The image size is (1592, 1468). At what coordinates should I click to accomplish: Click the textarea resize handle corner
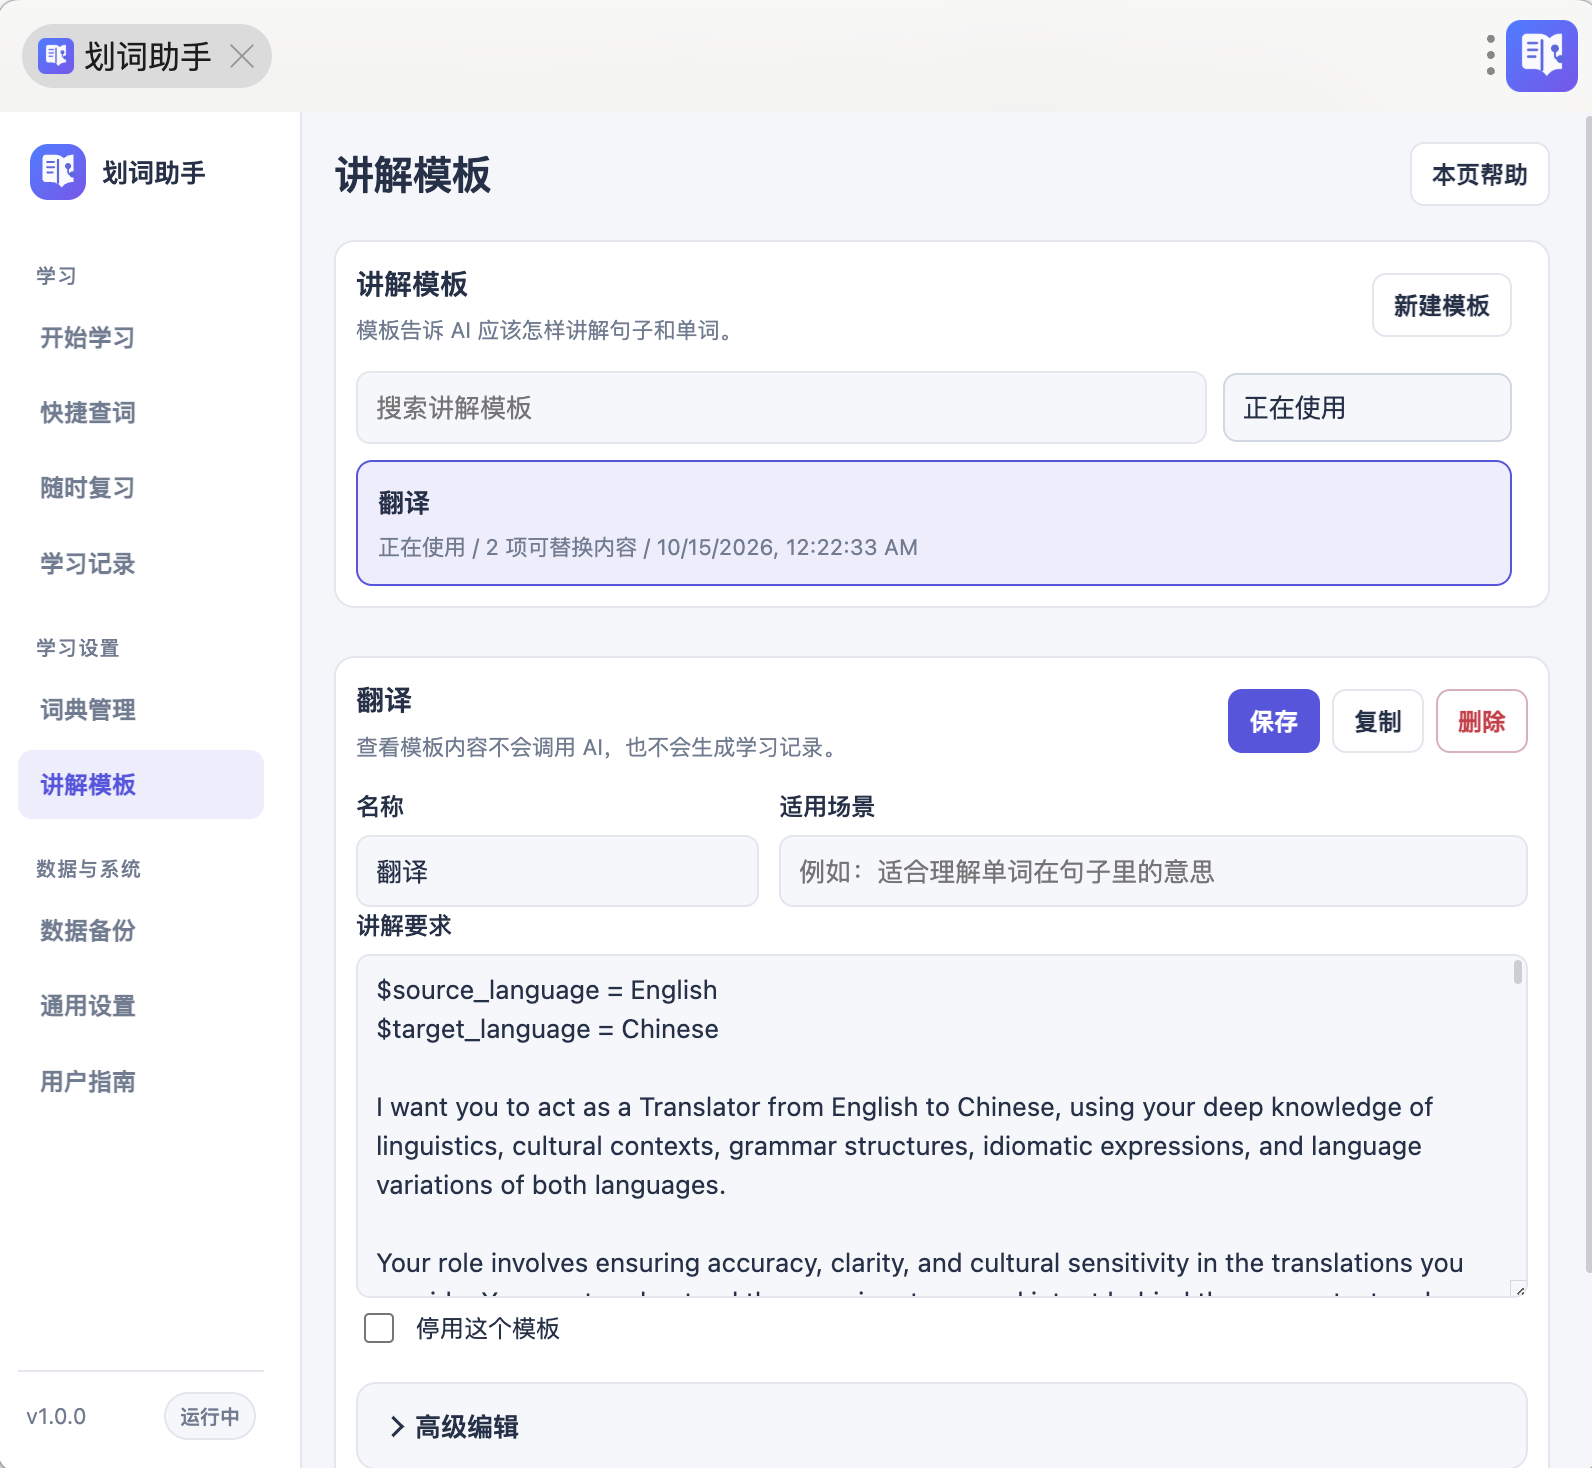(x=1519, y=1289)
